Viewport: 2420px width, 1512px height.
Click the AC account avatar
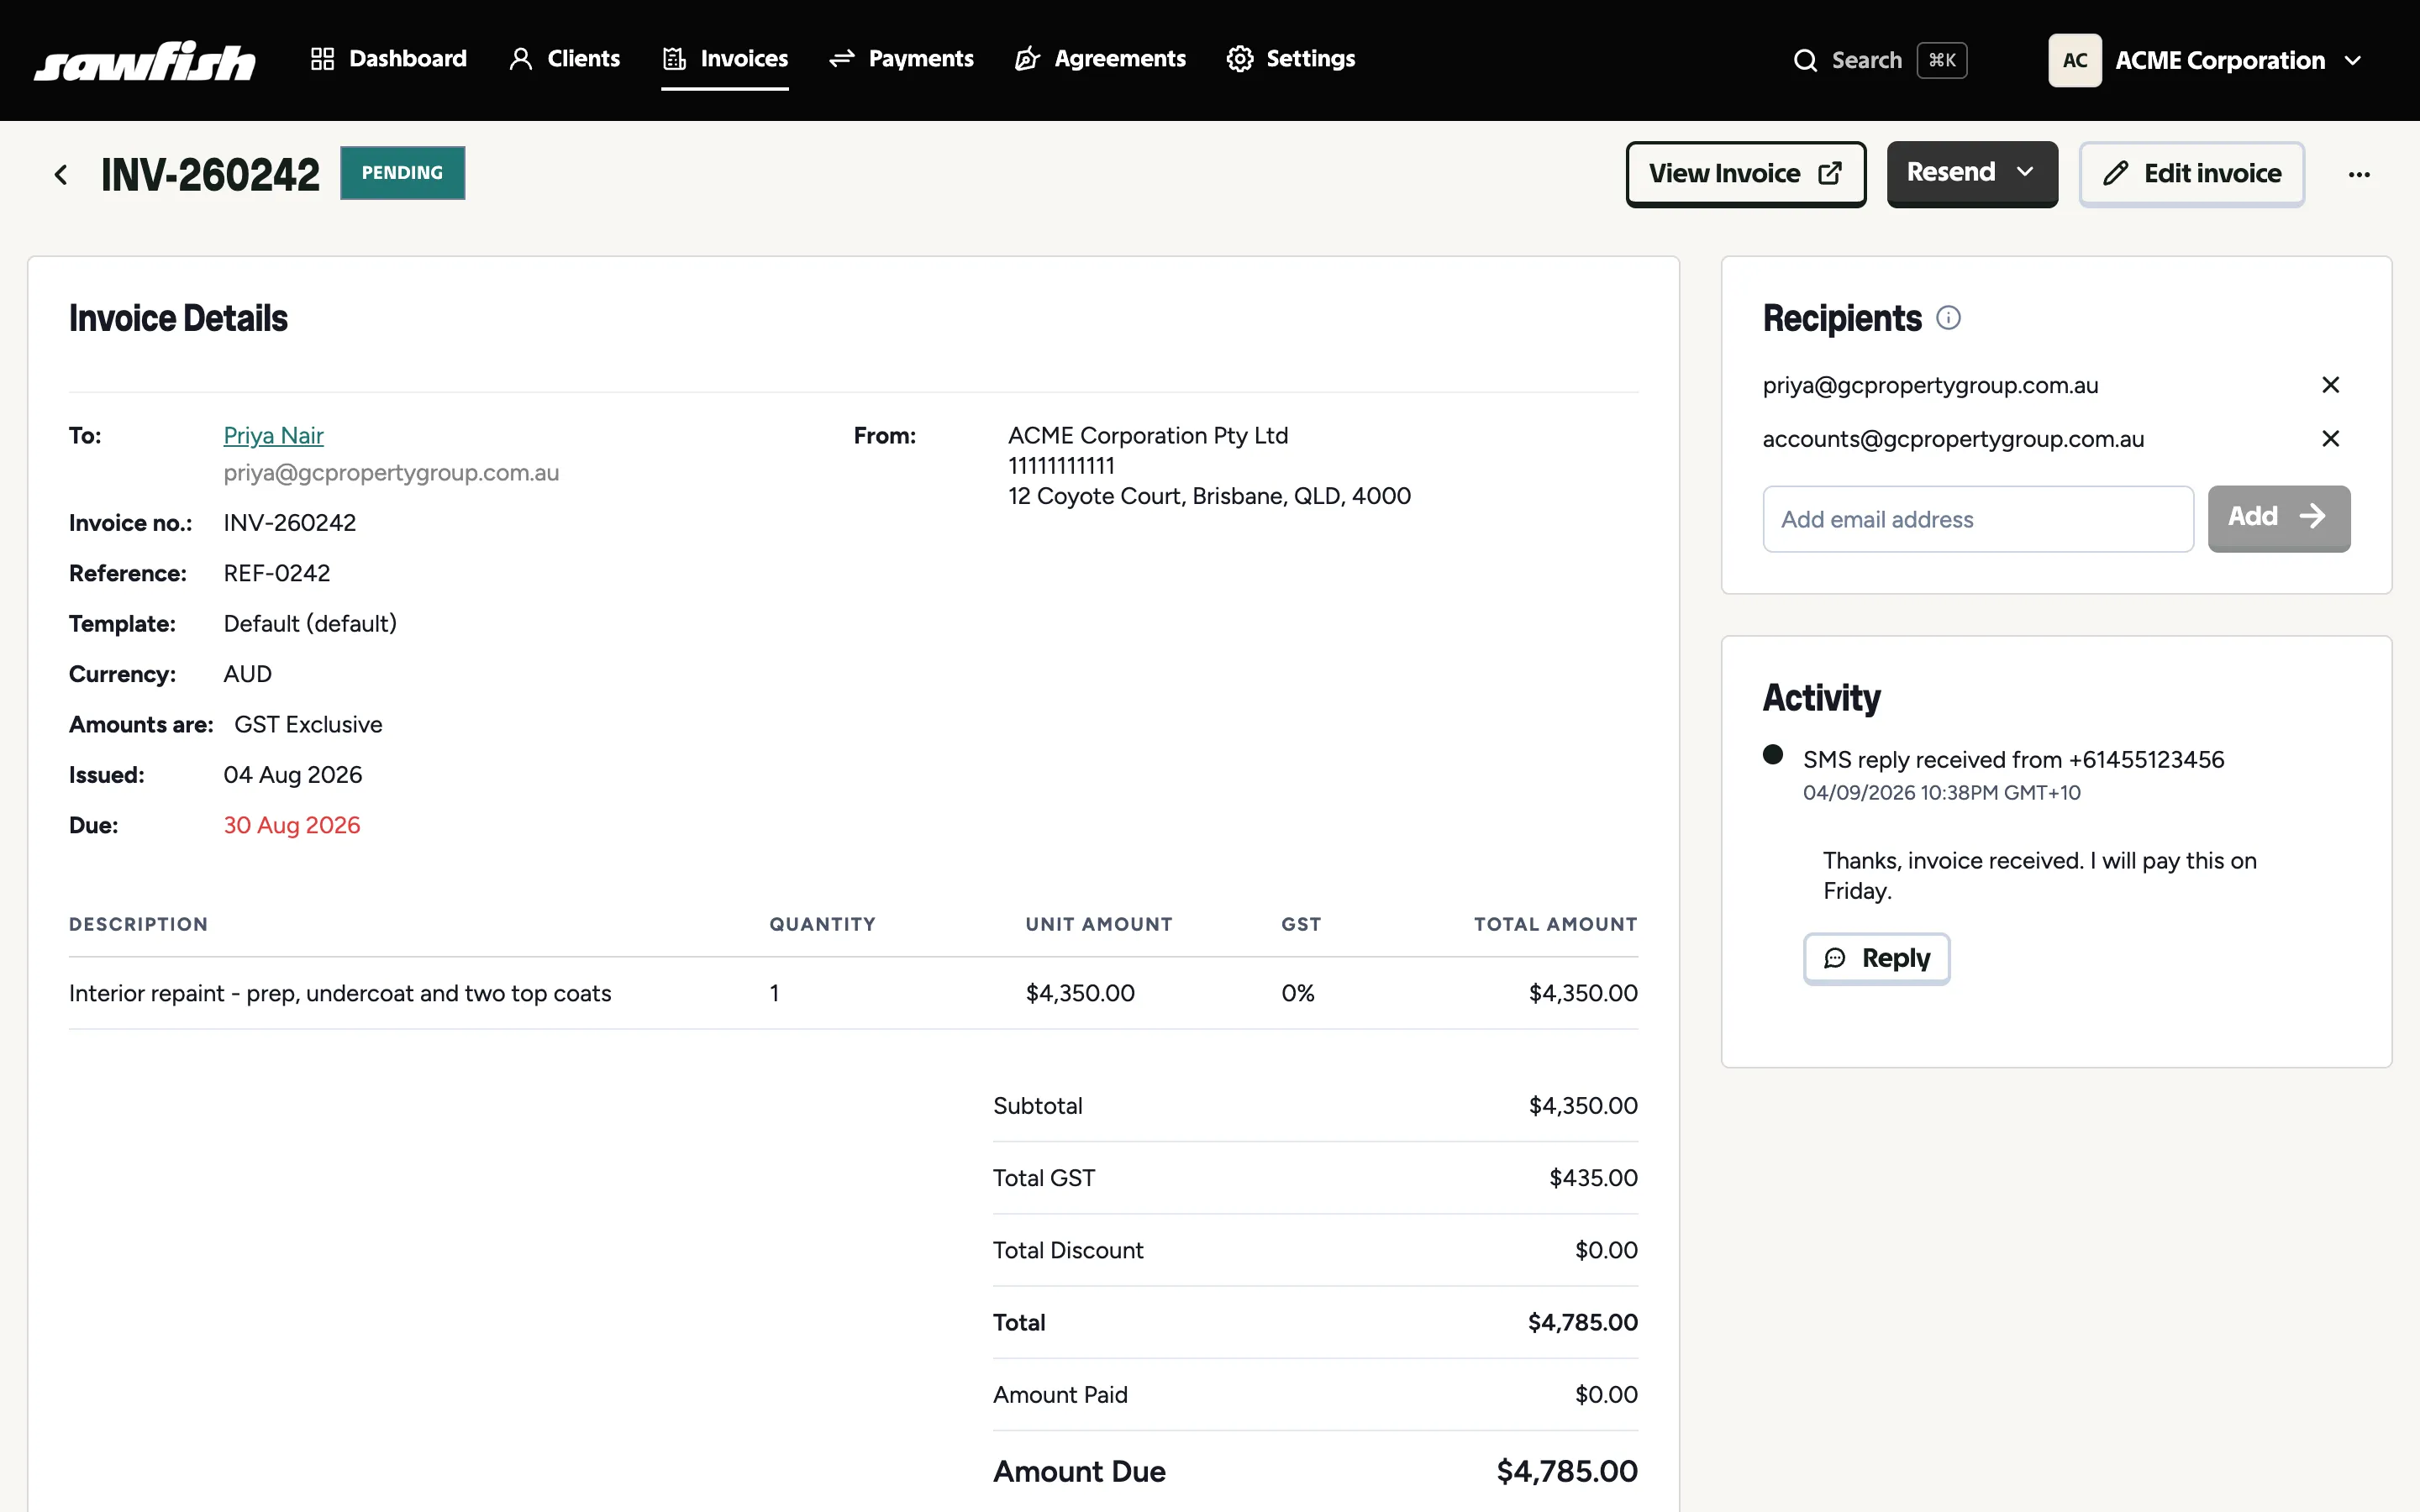(2075, 61)
